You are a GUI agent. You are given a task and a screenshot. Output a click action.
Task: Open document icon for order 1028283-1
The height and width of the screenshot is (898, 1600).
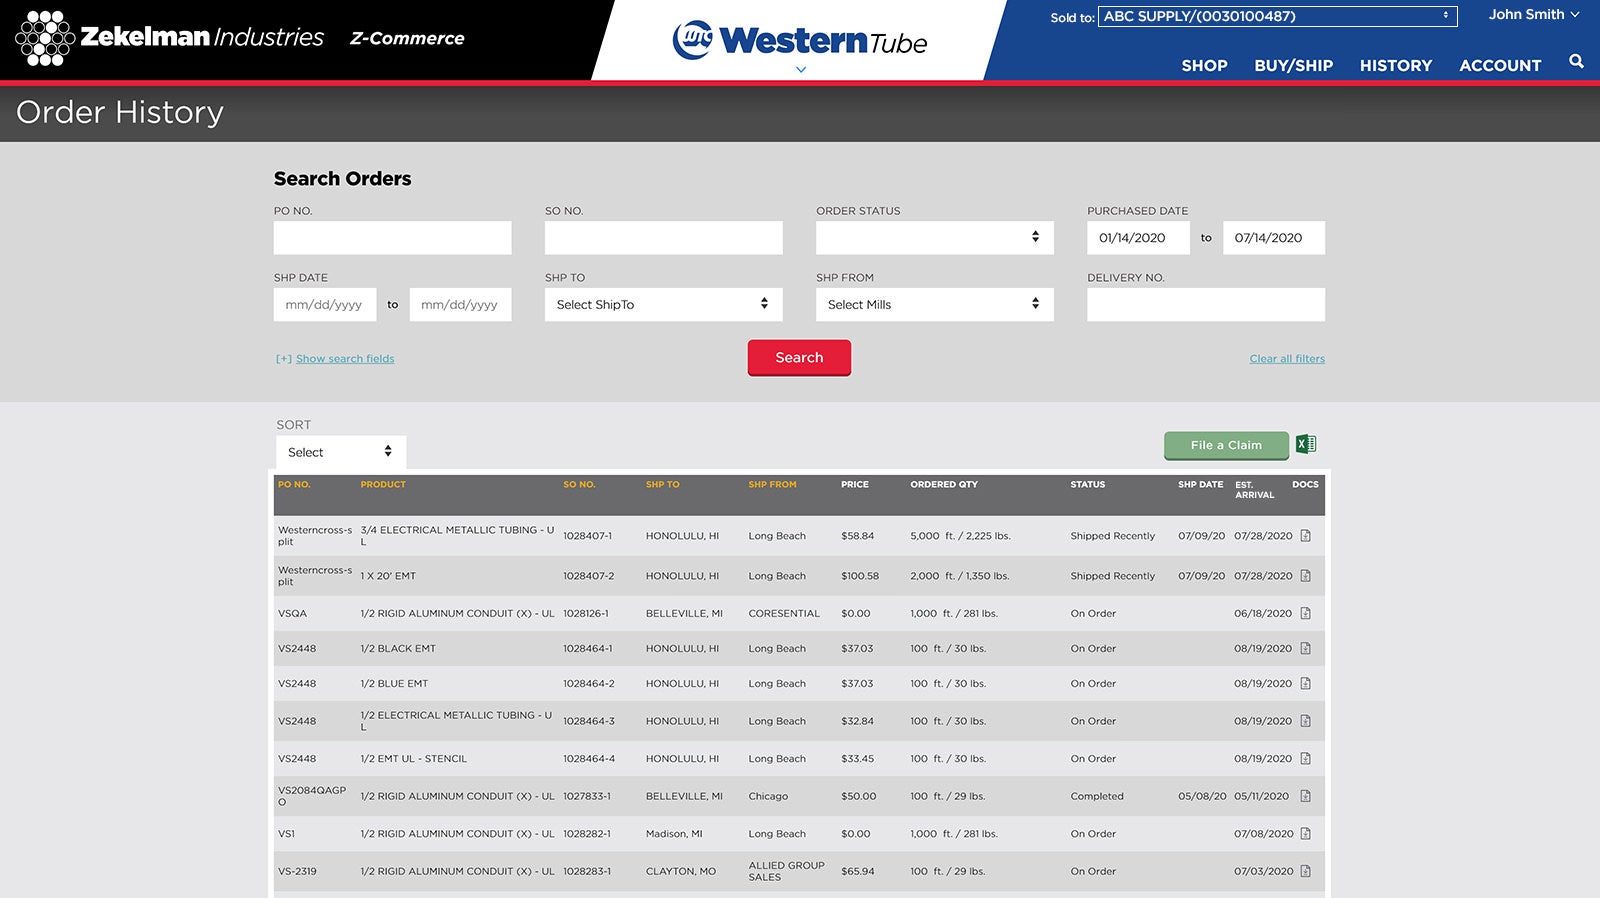[1305, 872]
